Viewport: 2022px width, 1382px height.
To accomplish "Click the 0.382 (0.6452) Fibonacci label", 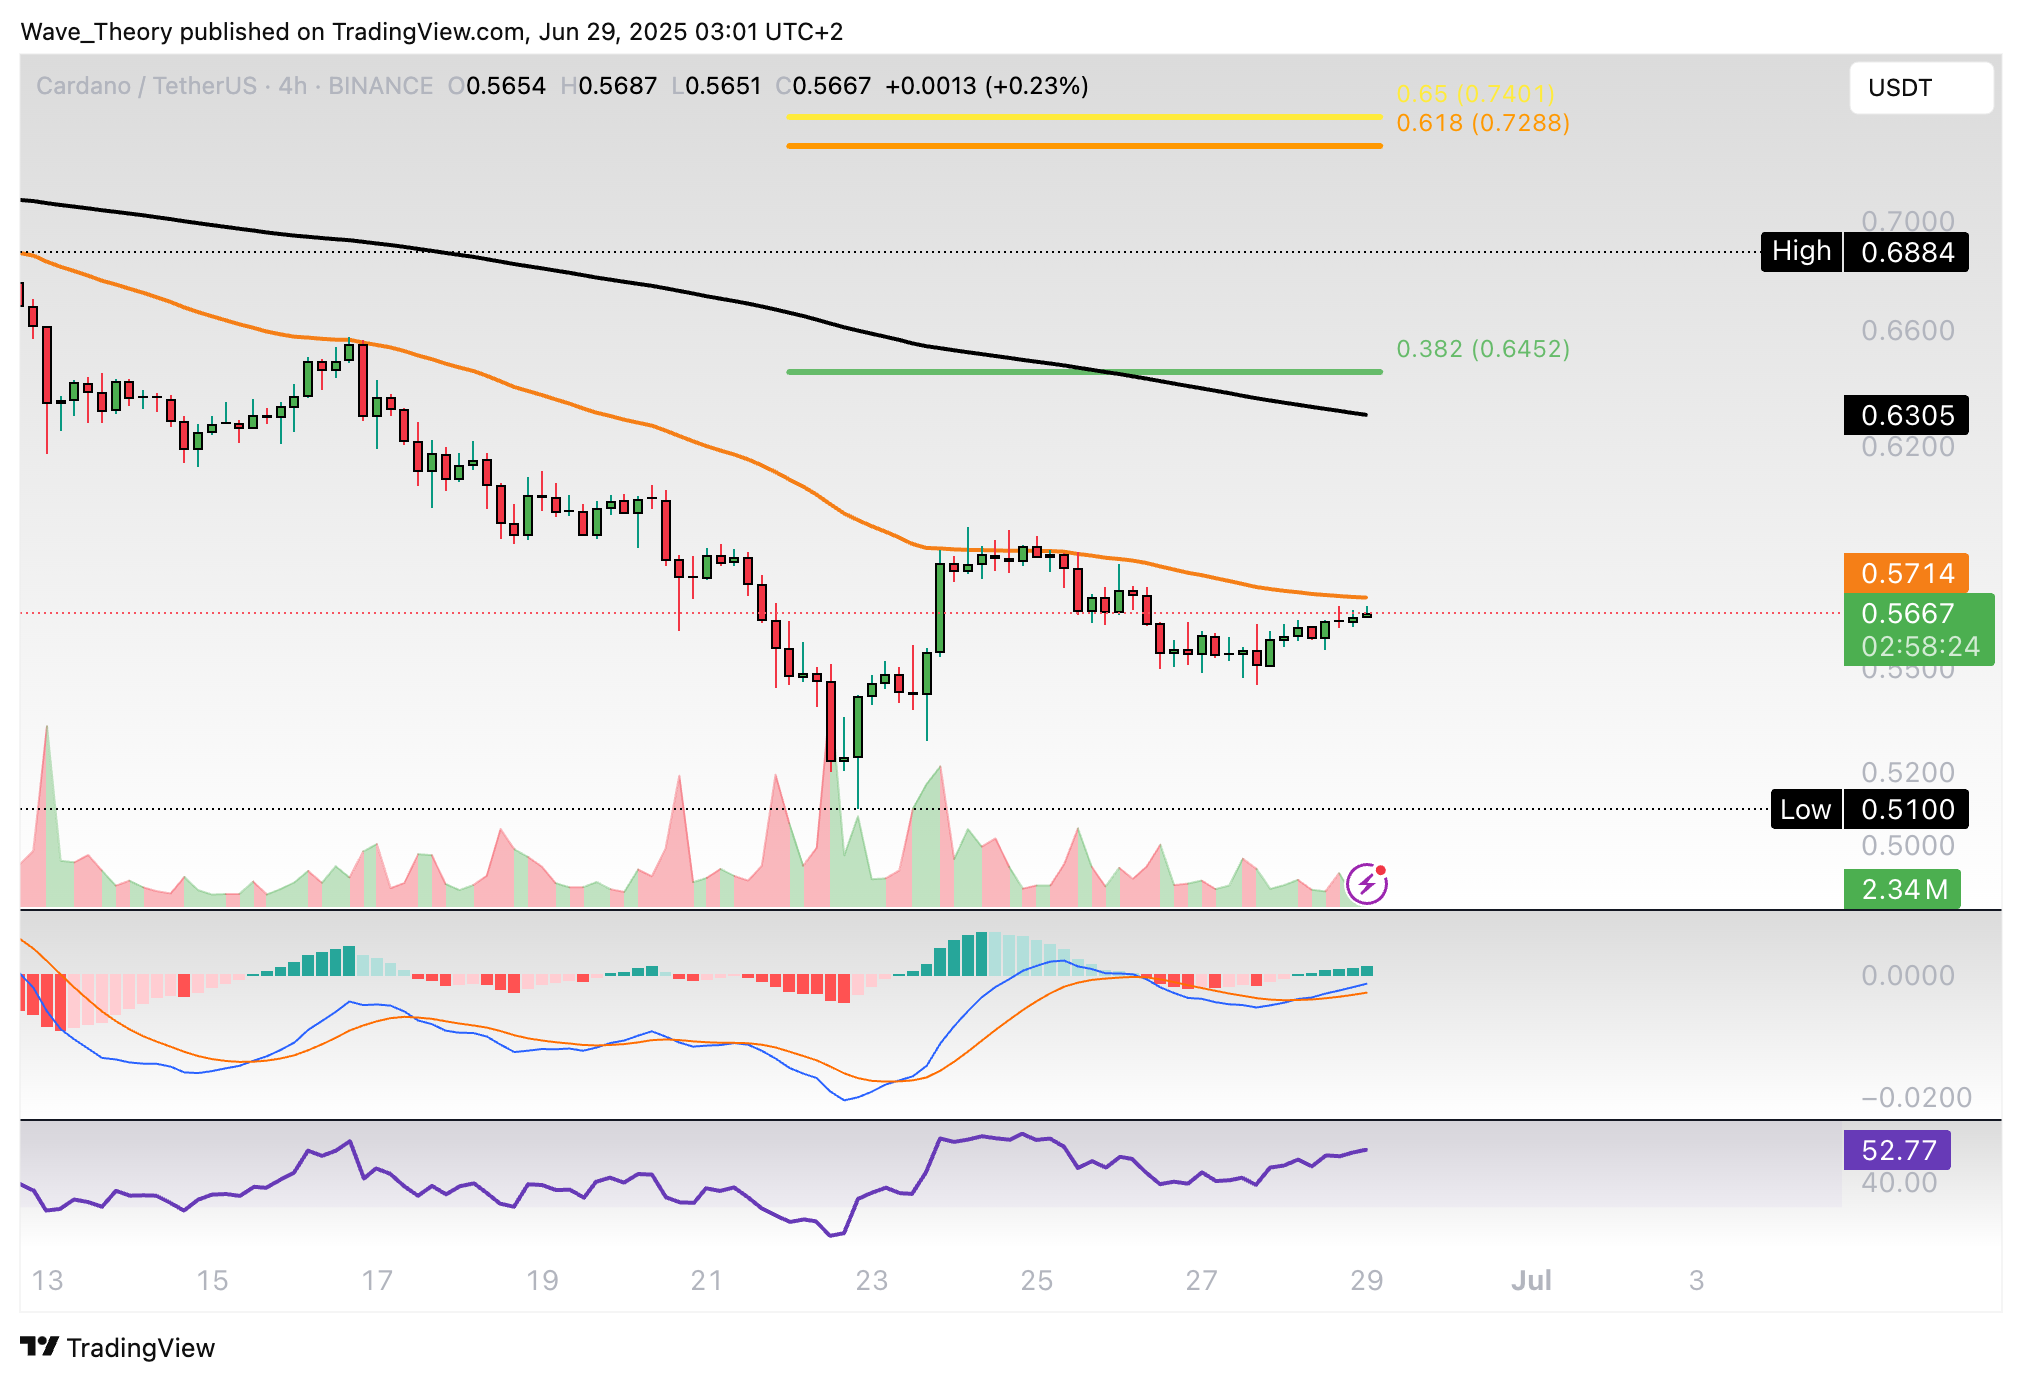I will 1483,348.
